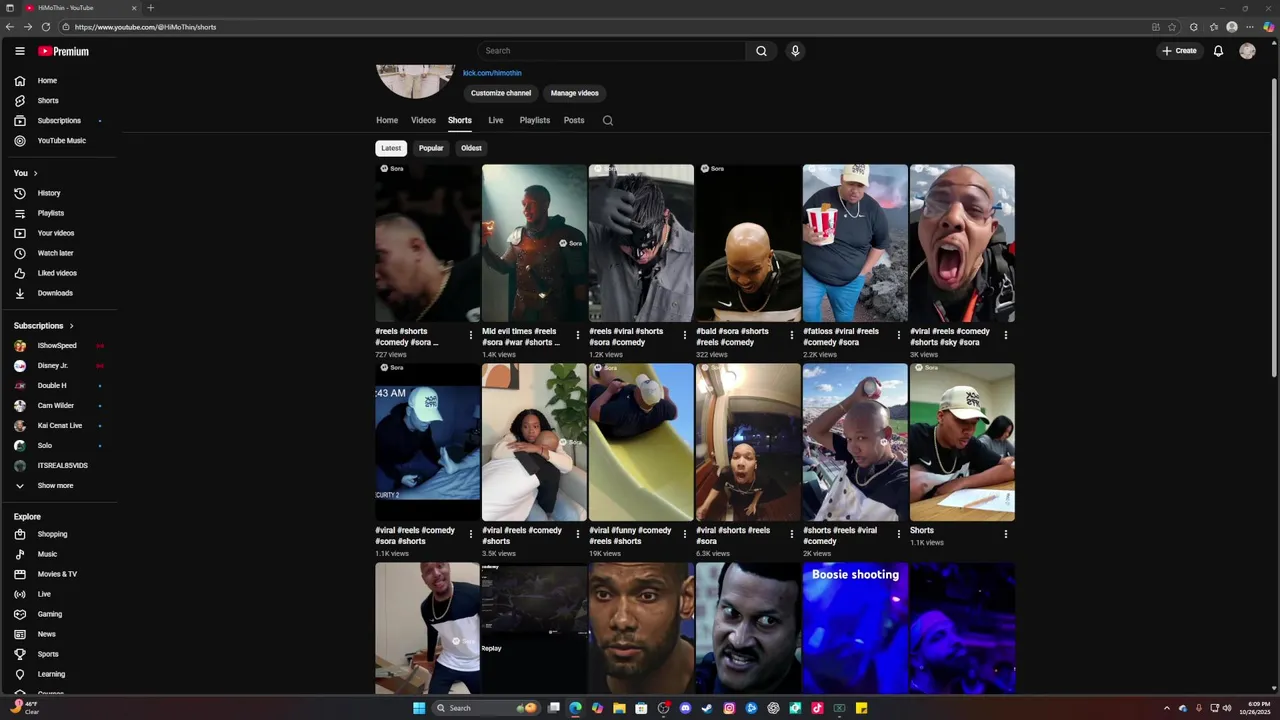This screenshot has width=1280, height=720.
Task: Start voice search with microphone
Action: tap(795, 51)
